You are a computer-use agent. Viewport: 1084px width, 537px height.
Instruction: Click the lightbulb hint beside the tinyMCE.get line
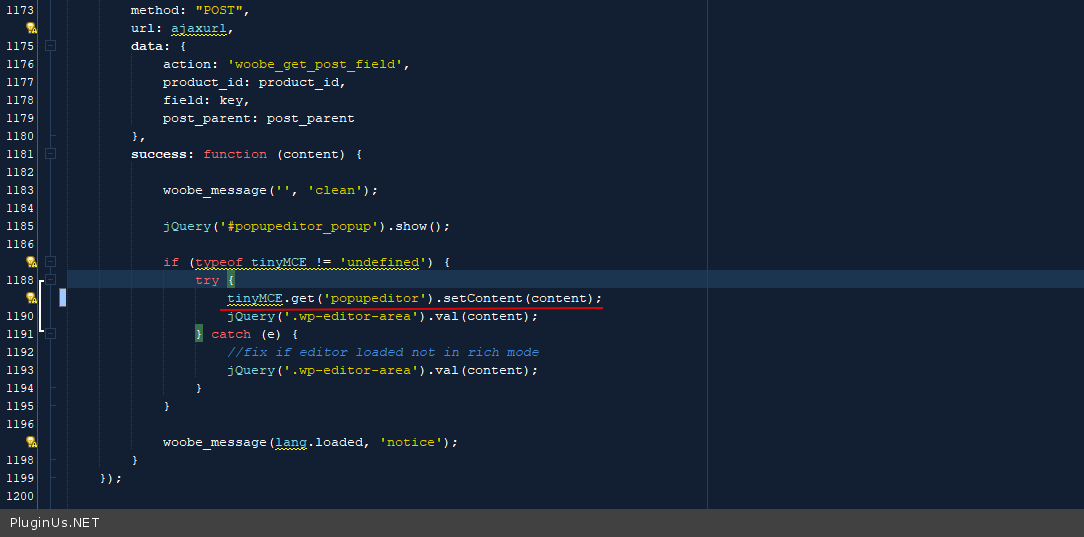pos(31,298)
